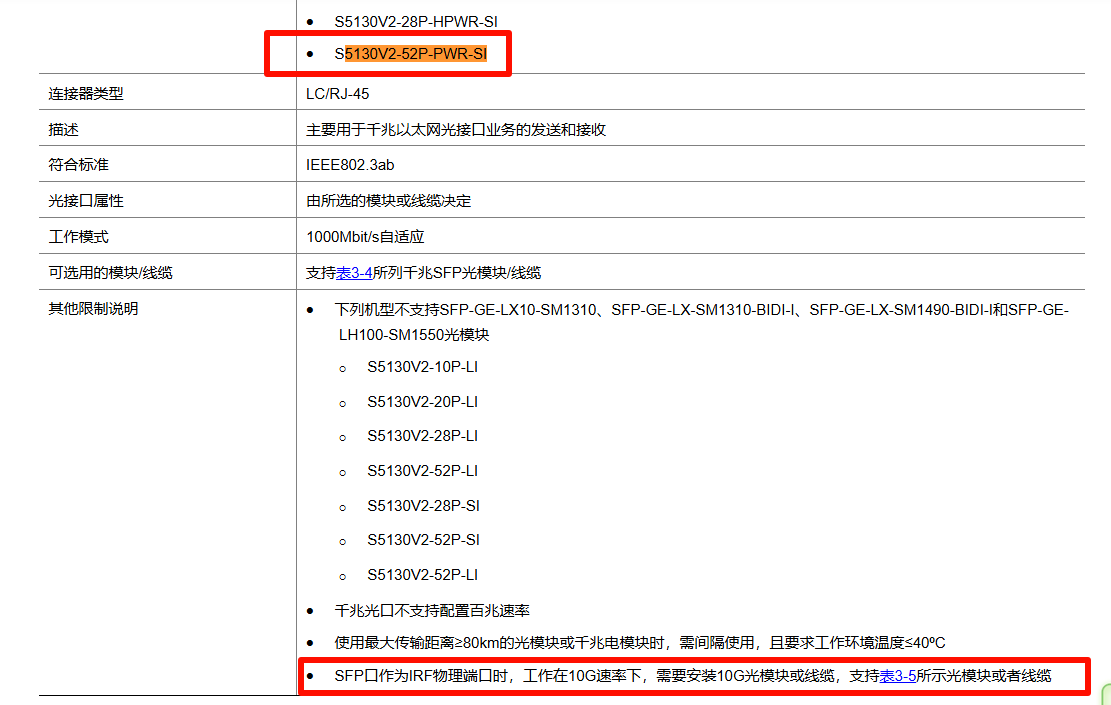This screenshot has height=705, width=1111.
Task: Click the 主要用于千兆以太网光接口业务 description text
Action: (456, 130)
